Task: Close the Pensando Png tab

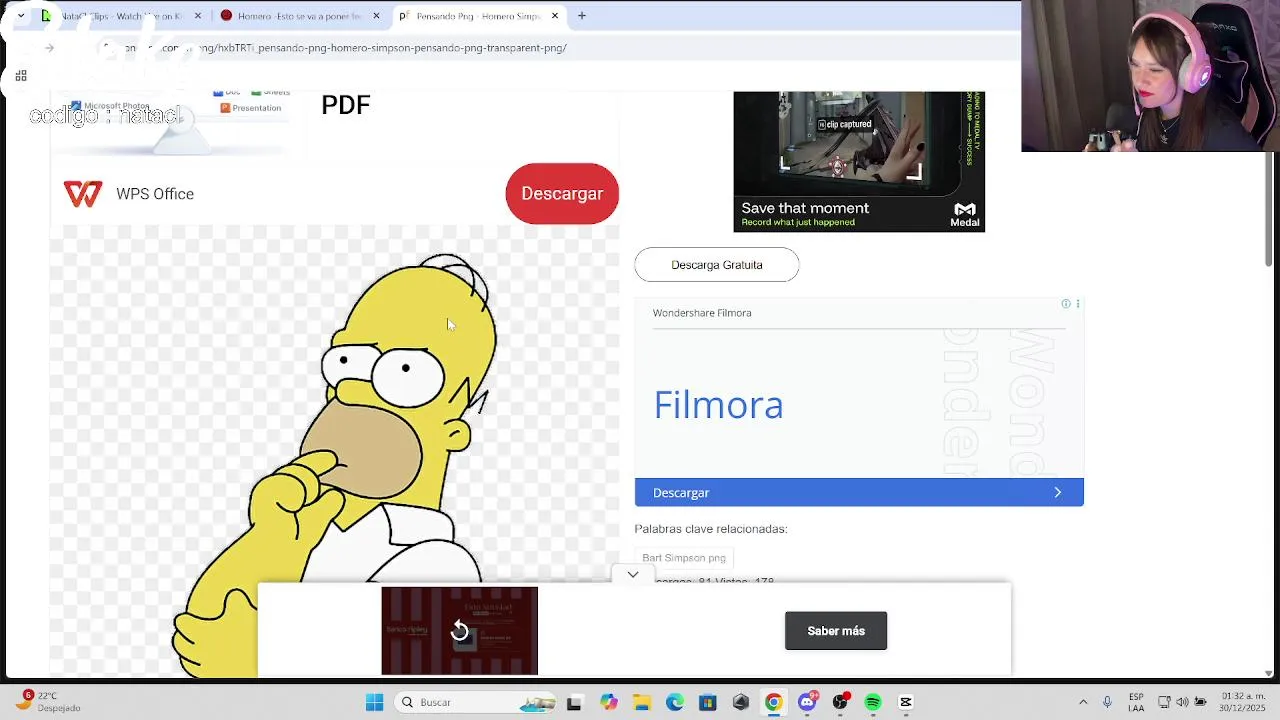Action: click(x=555, y=16)
